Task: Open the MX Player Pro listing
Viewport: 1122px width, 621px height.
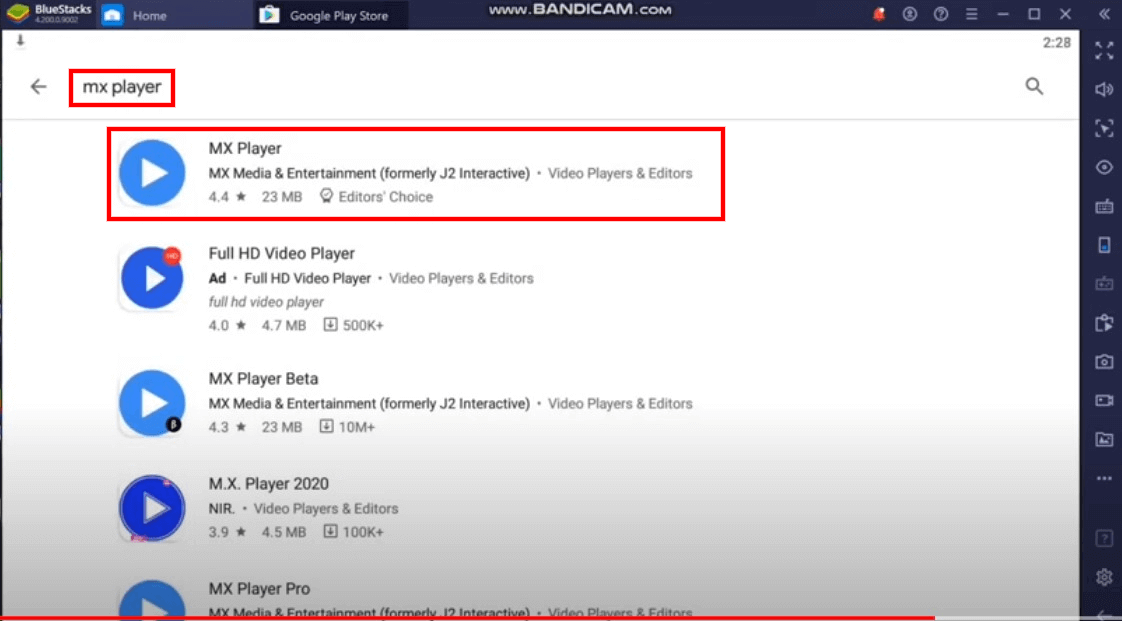Action: tap(416, 600)
